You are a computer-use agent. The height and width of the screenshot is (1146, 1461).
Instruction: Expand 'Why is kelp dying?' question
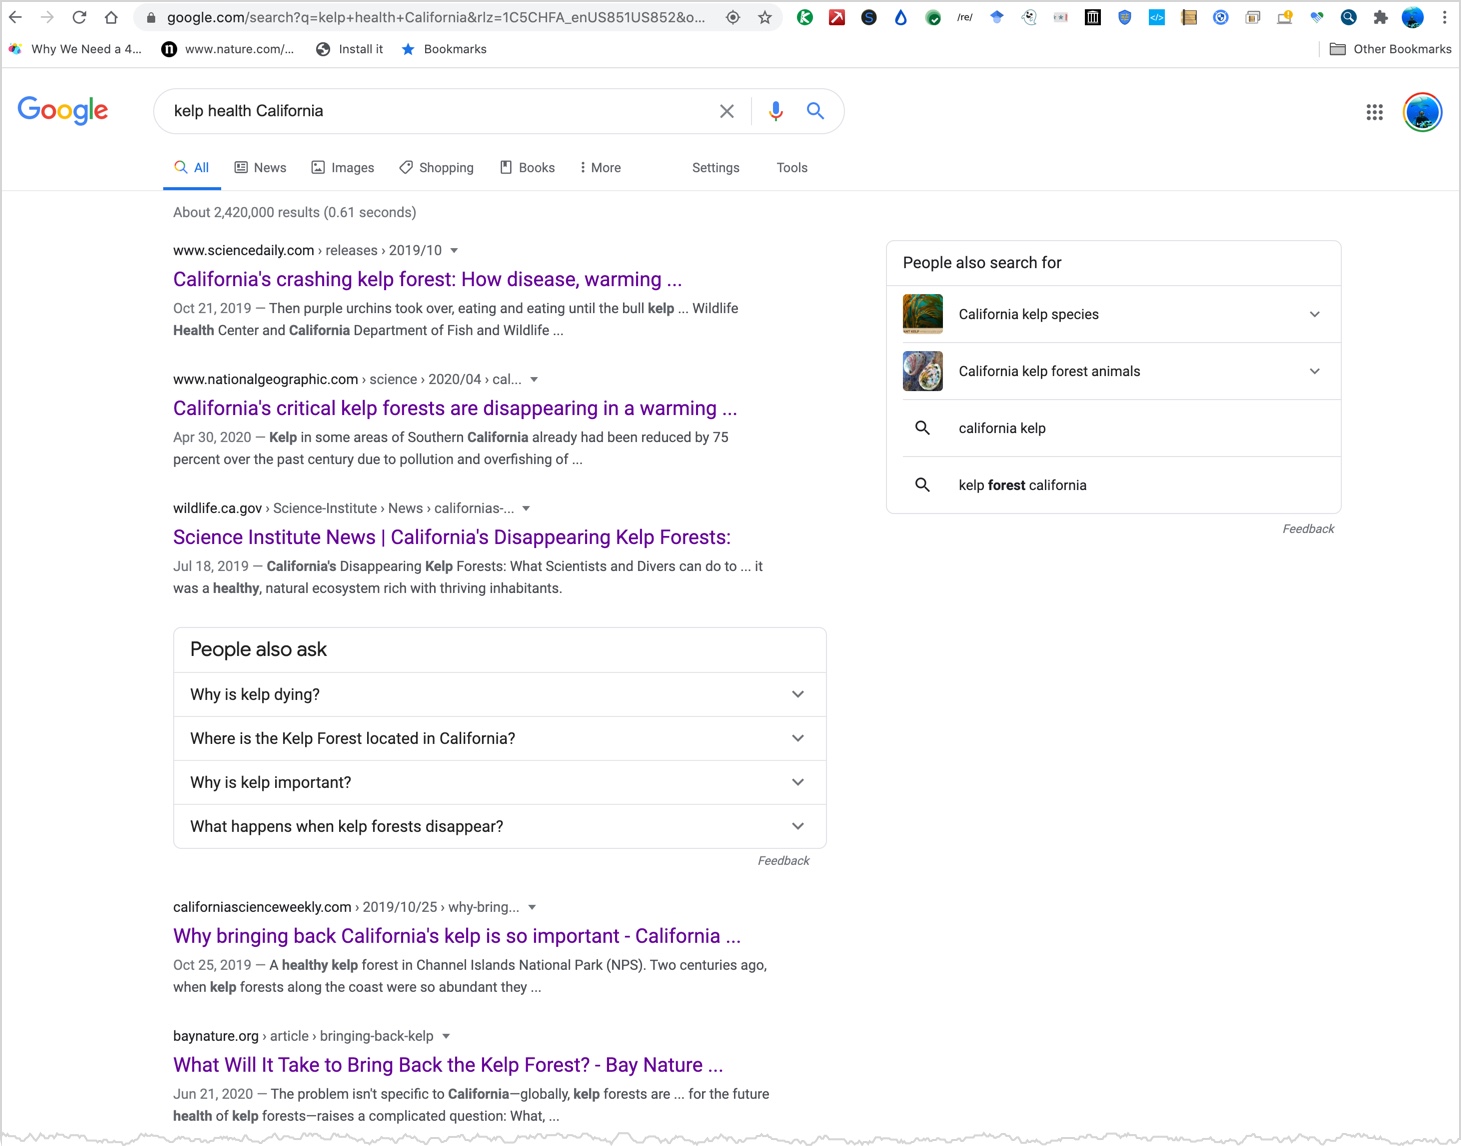click(500, 694)
